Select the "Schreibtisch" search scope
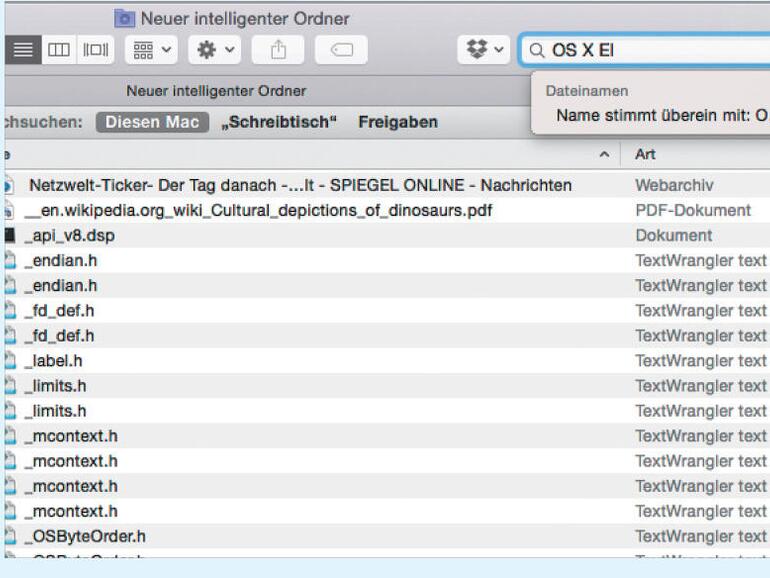This screenshot has width=770, height=578. (279, 122)
